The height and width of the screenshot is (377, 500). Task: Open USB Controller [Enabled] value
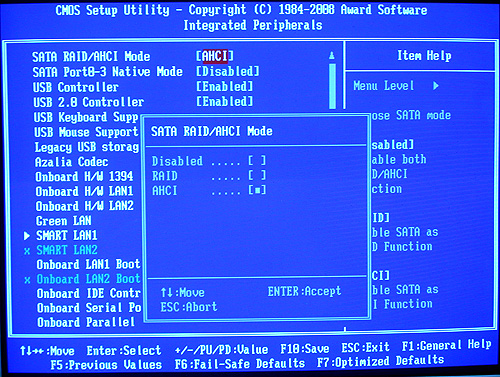coord(224,86)
